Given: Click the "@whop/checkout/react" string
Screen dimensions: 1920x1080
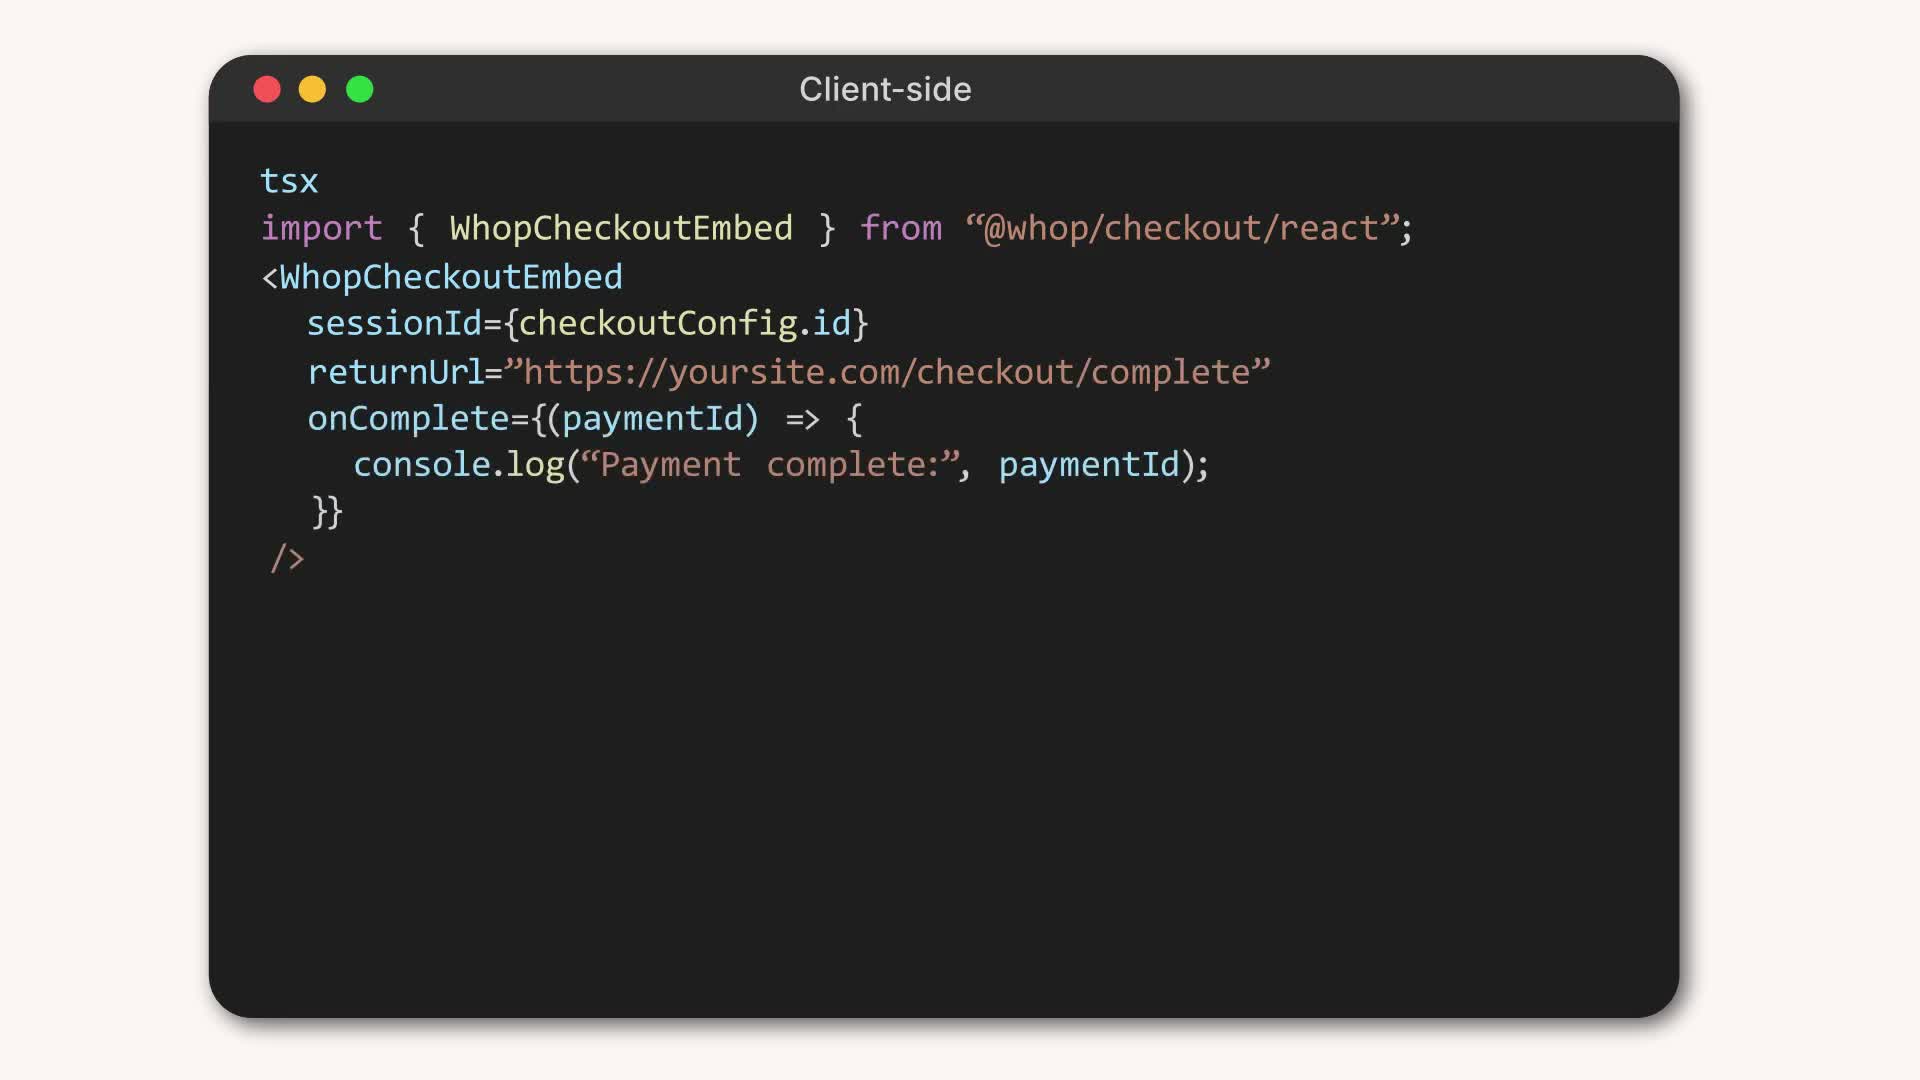Looking at the screenshot, I should 1182,229.
